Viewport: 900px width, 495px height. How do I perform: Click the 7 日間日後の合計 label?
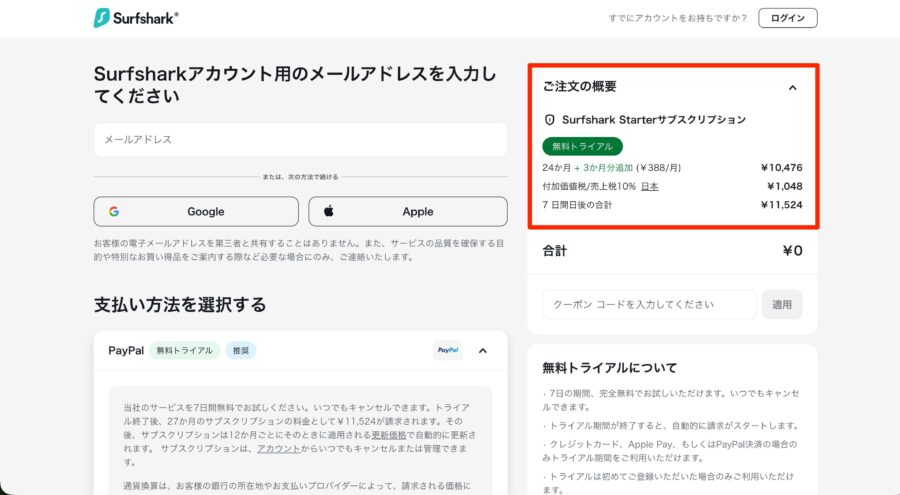[577, 204]
